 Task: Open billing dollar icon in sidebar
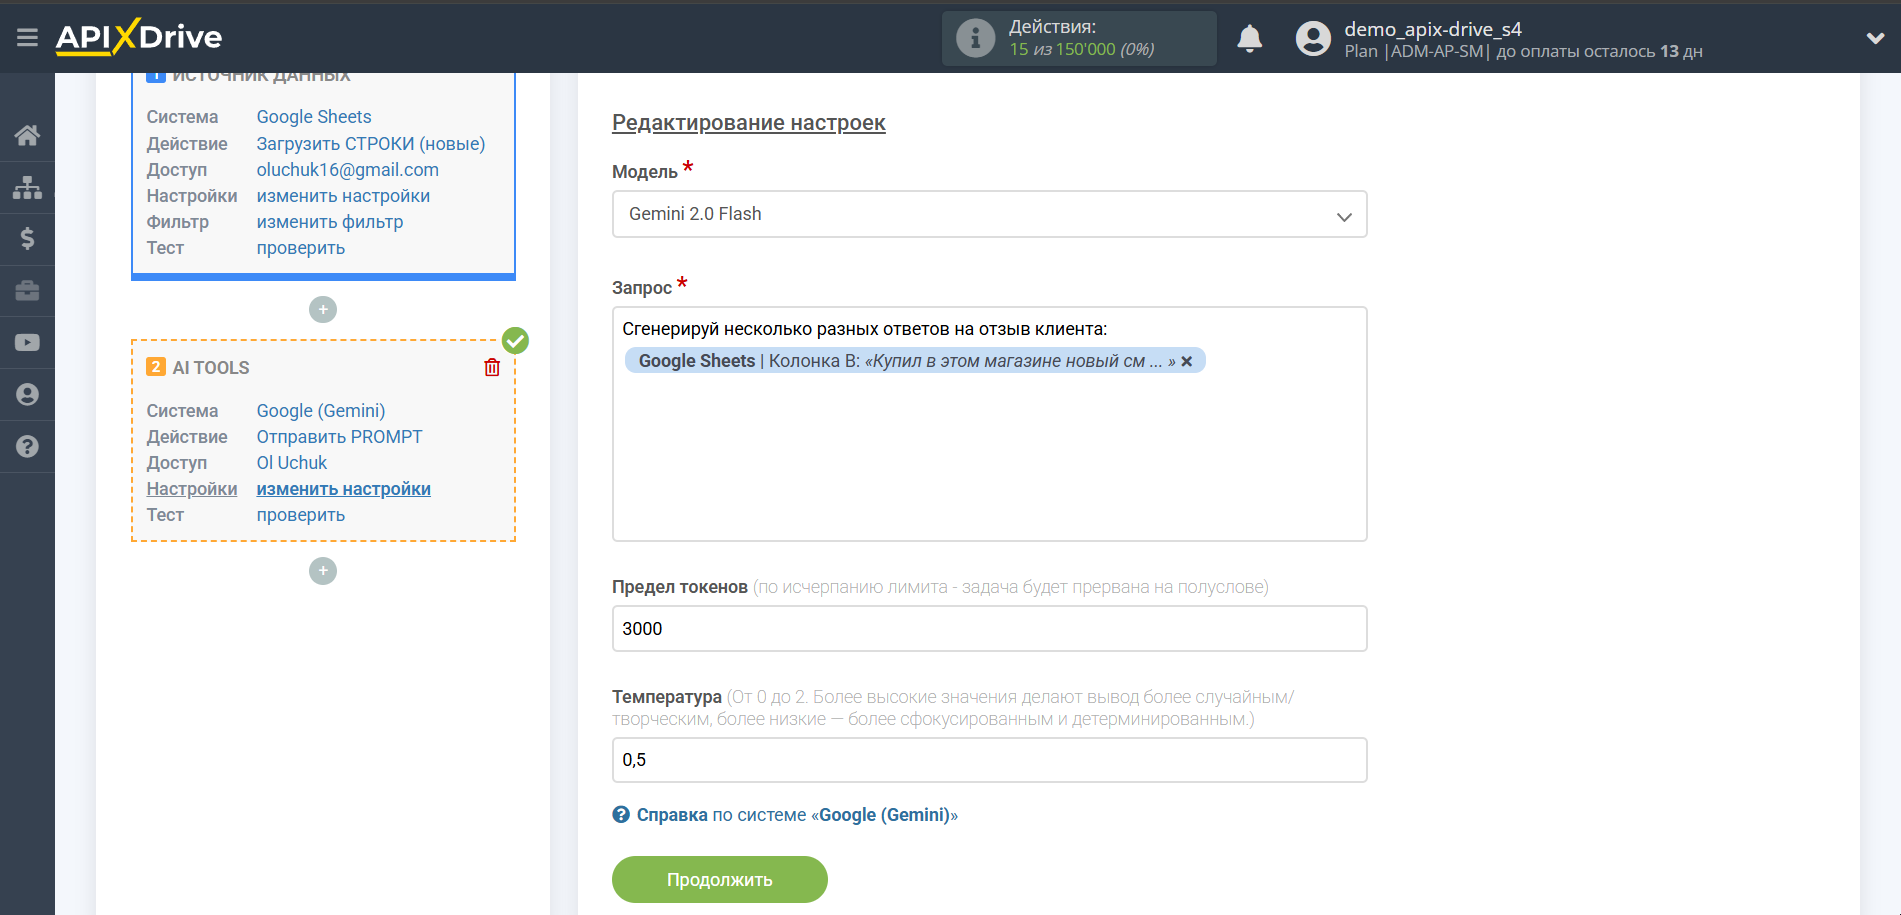[27, 239]
